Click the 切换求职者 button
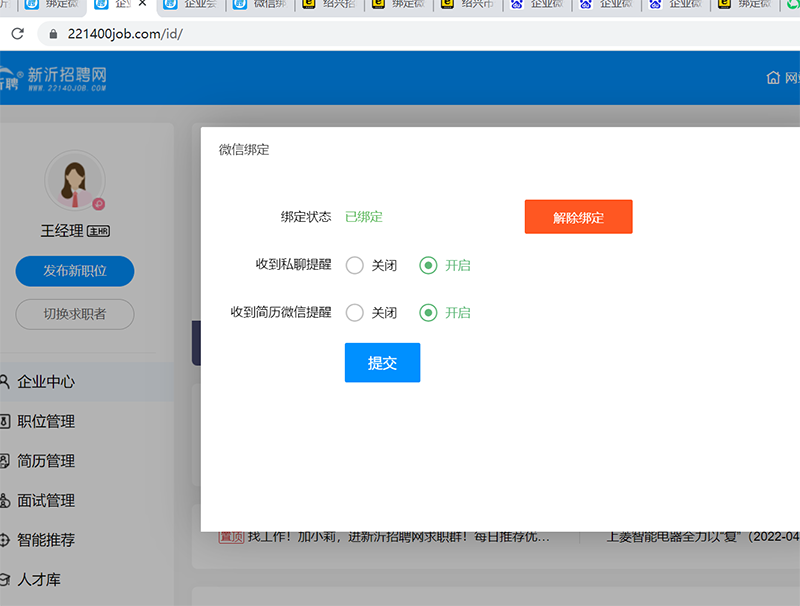The image size is (800, 606). (x=75, y=314)
